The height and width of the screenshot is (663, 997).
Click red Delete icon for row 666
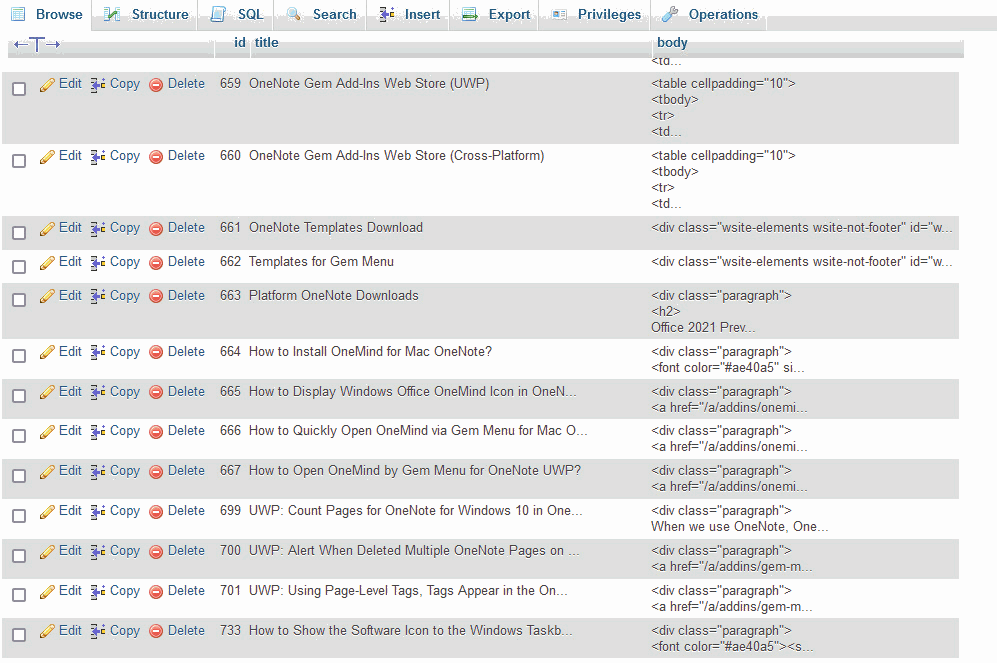156,432
